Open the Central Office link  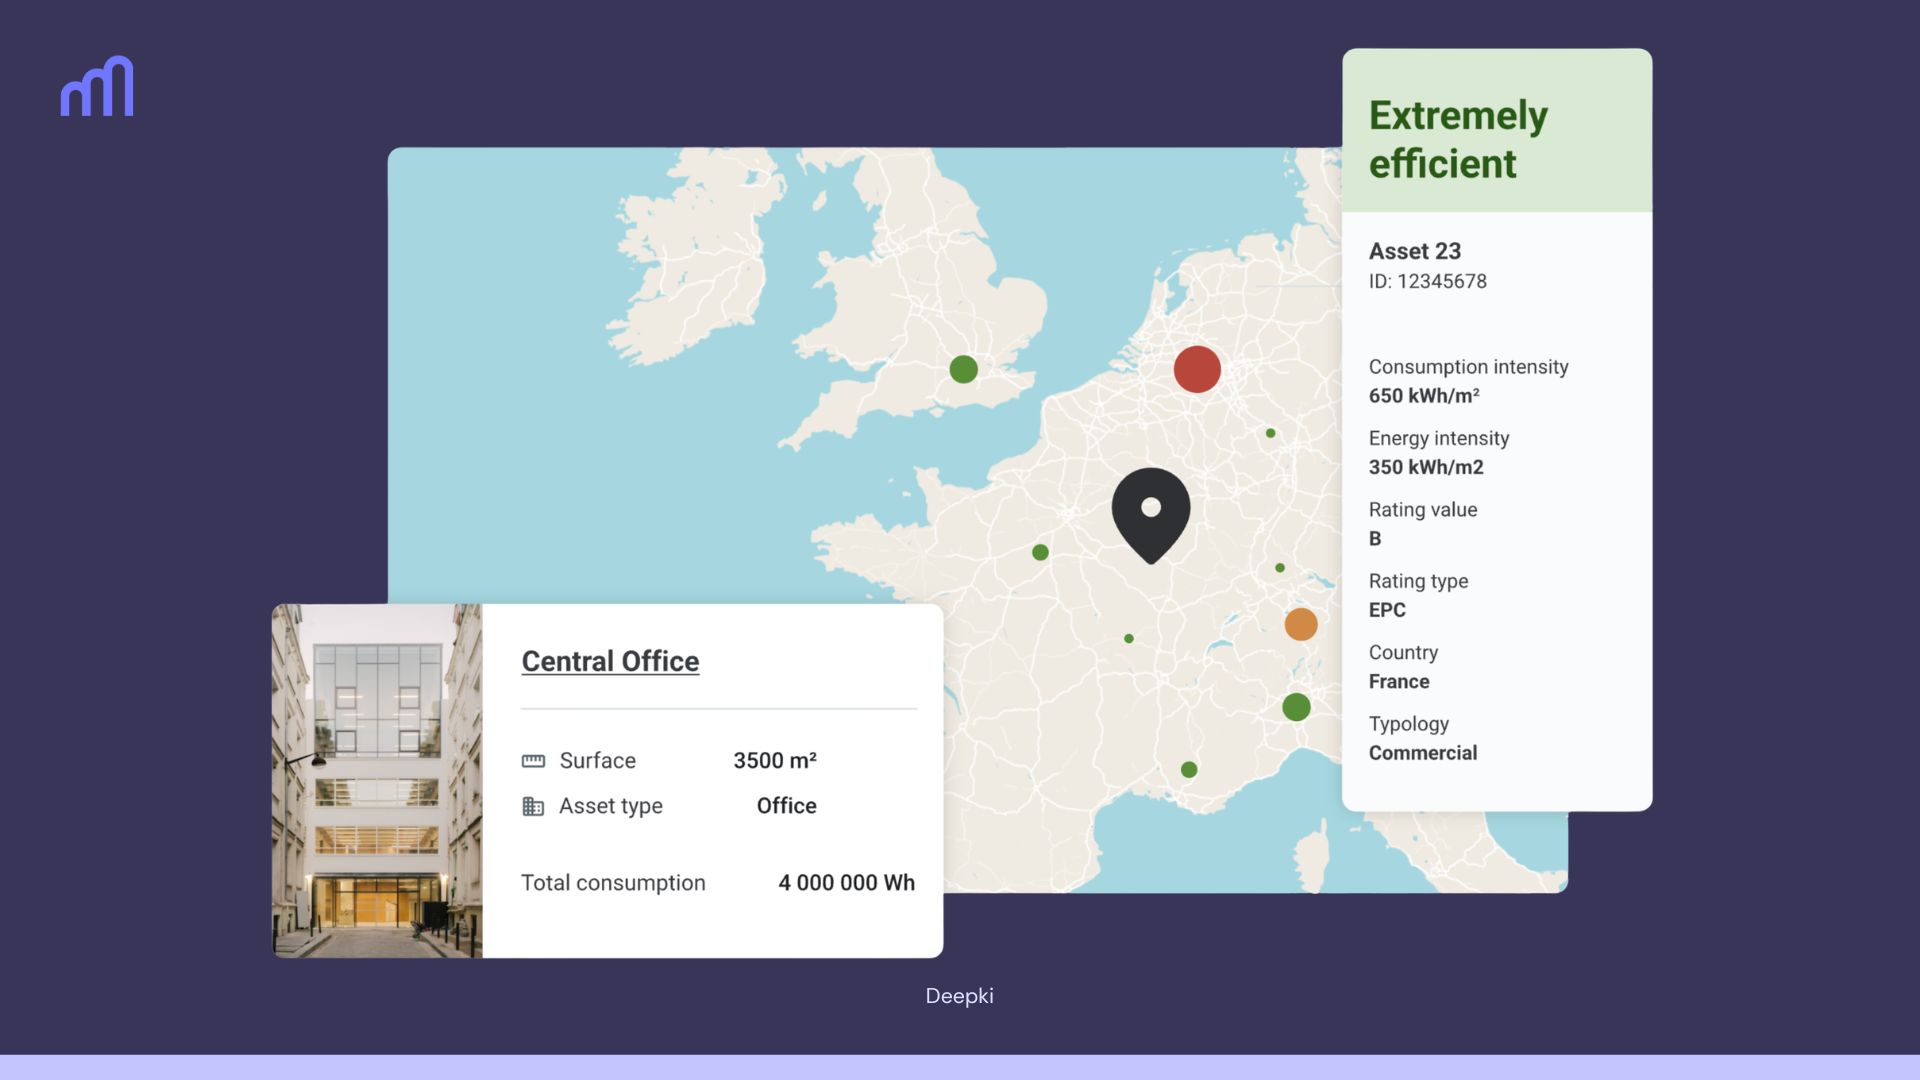[610, 661]
